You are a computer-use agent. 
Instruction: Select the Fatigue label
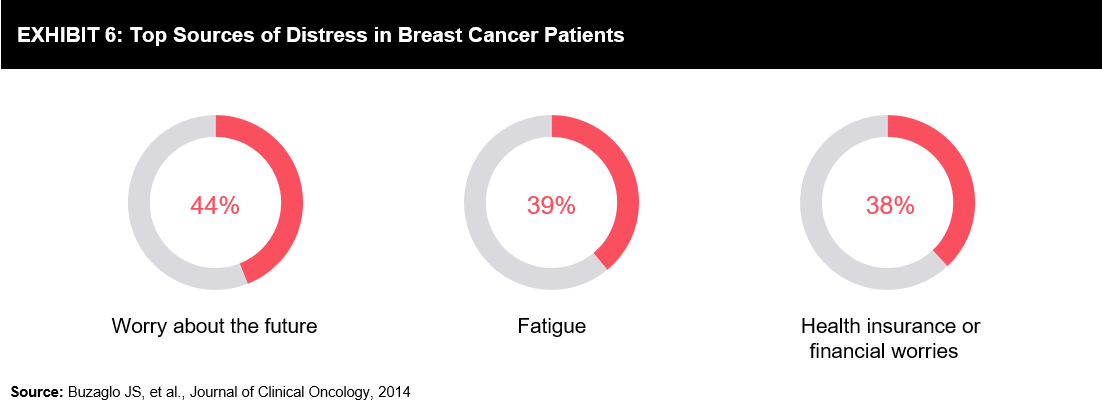coord(552,327)
